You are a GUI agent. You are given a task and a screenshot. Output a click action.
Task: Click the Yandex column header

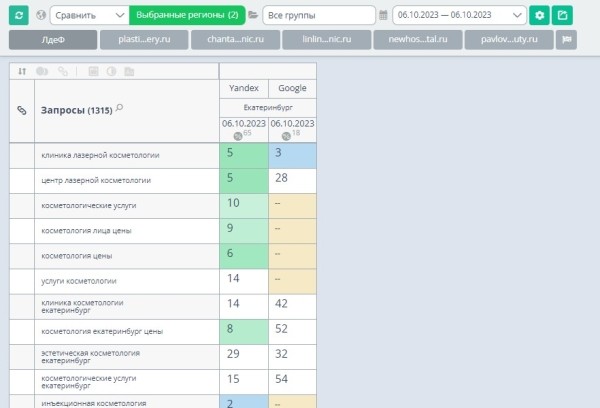point(243,89)
